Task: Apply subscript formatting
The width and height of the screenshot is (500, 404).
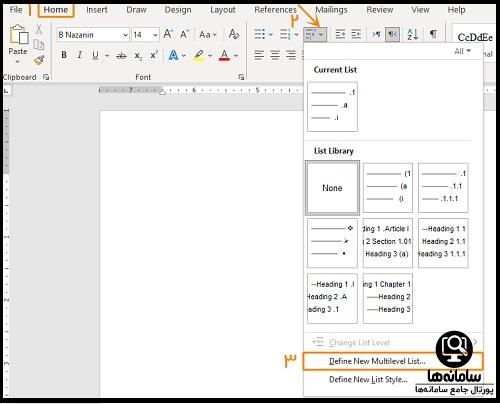Action: tap(138, 56)
